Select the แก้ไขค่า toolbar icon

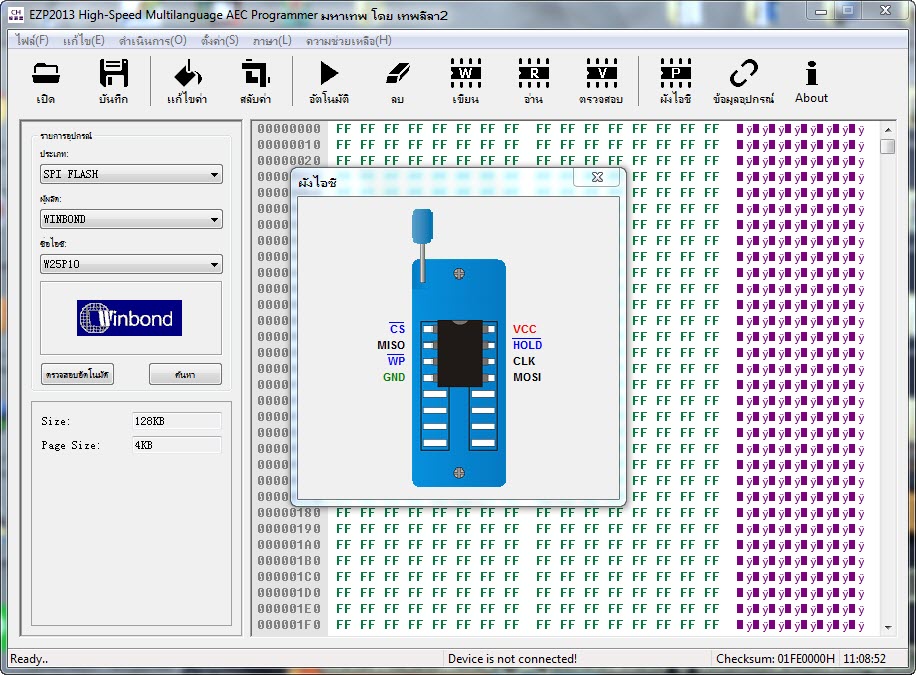[188, 80]
